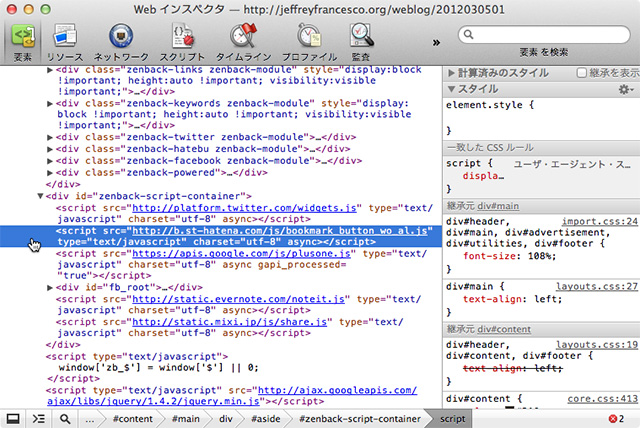This screenshot has width=640, height=428.
Task: Expand the zenback-links div node
Action: [x=49, y=70]
